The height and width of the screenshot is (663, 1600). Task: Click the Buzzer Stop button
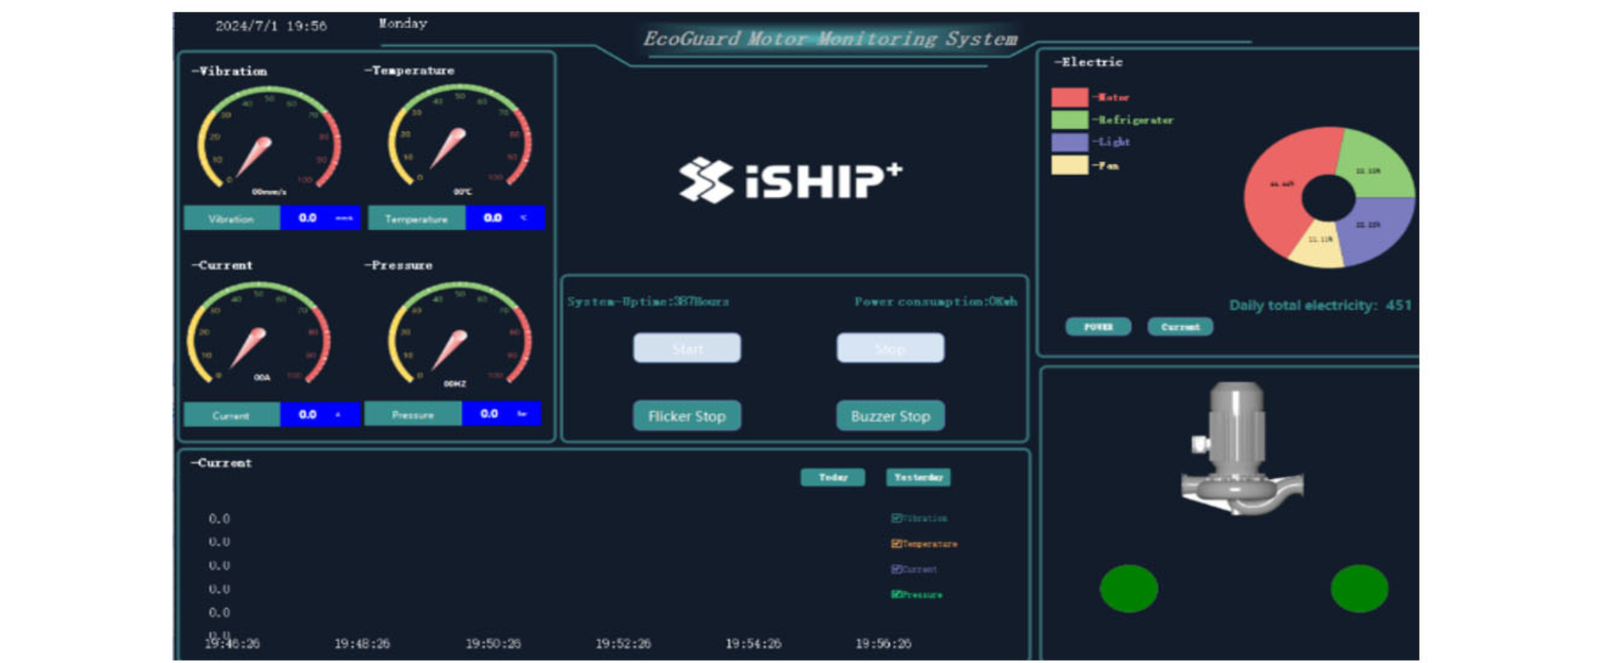pyautogui.click(x=890, y=416)
